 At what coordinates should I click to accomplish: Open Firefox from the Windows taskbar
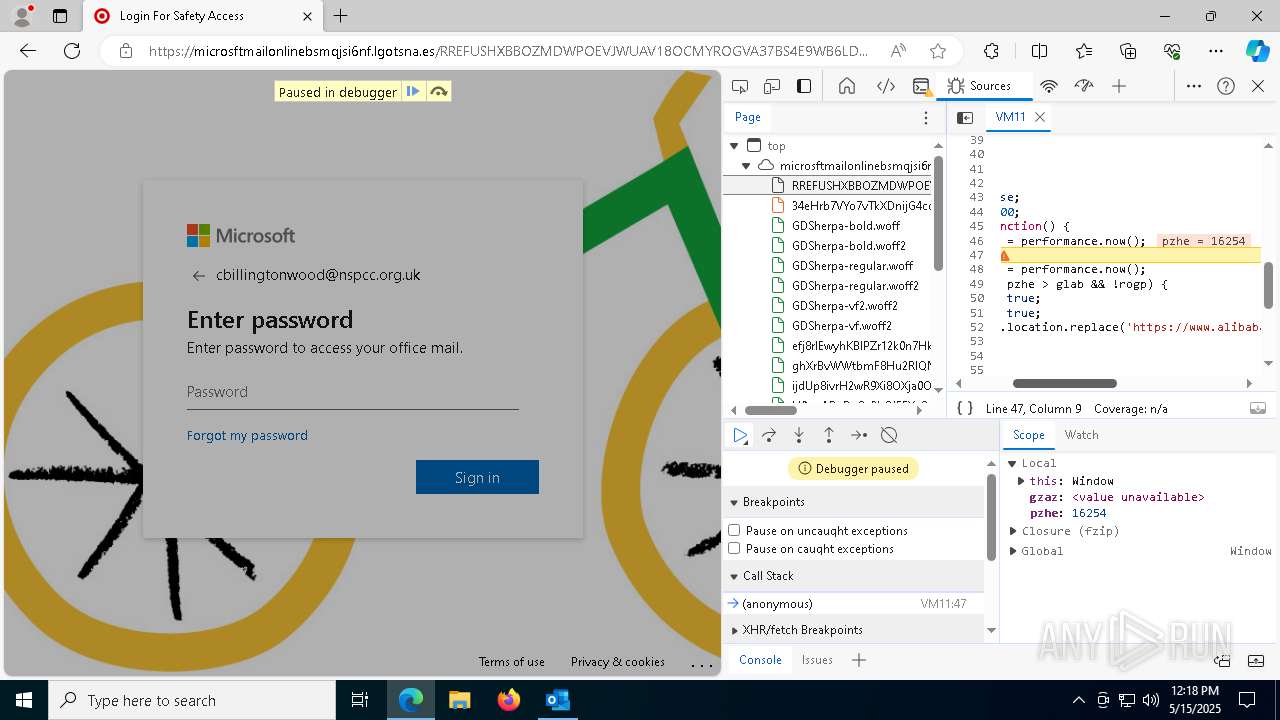508,700
